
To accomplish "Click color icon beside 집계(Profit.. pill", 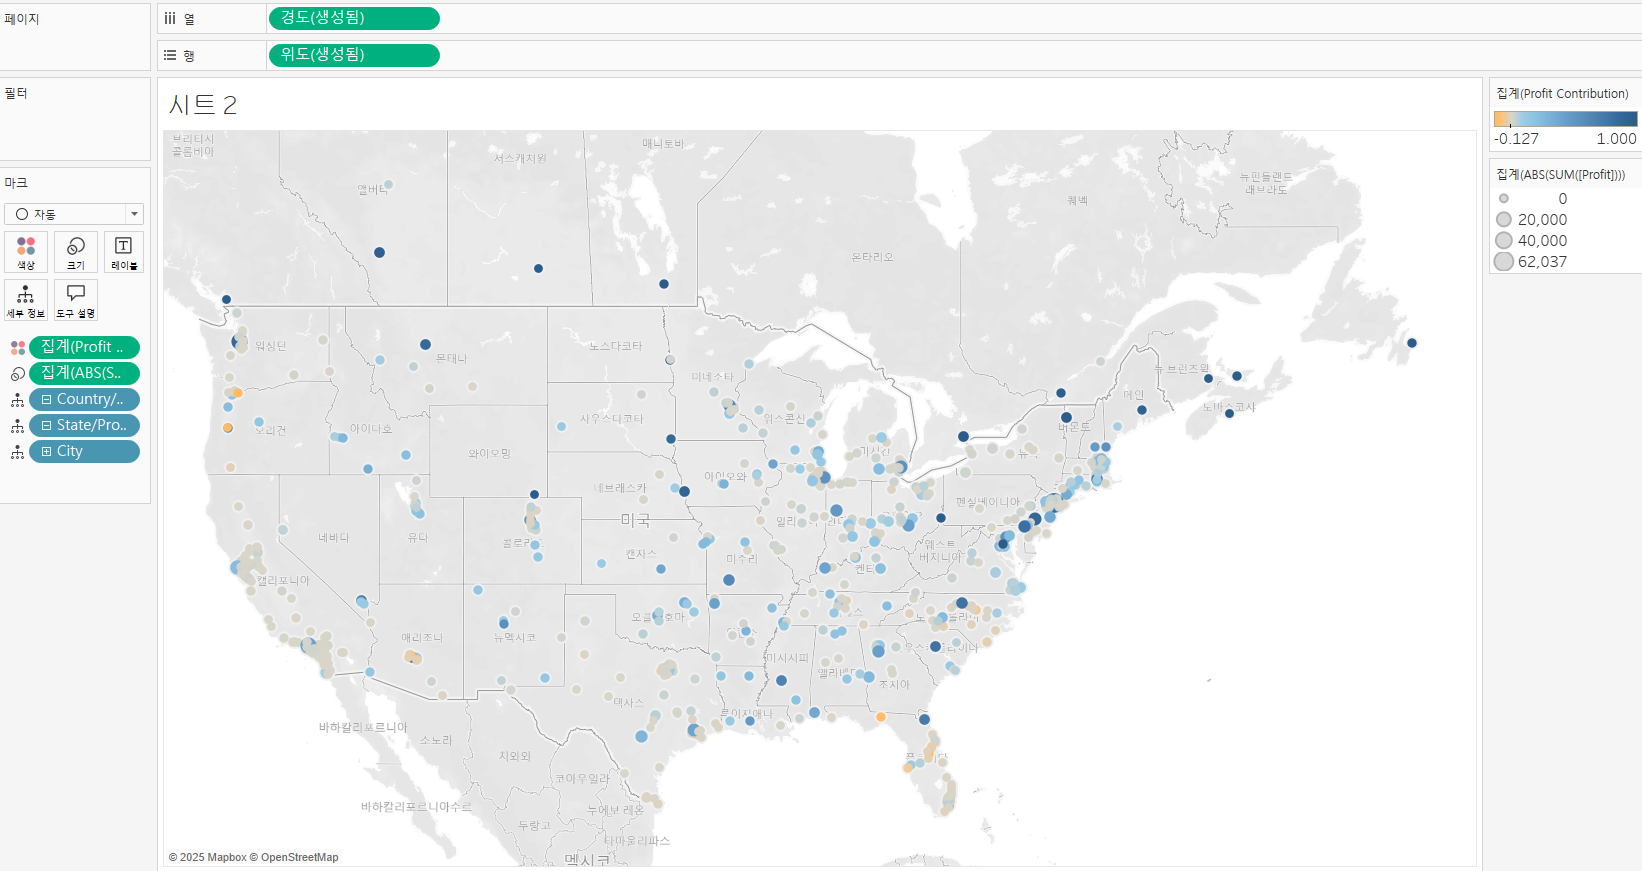I will (18, 348).
